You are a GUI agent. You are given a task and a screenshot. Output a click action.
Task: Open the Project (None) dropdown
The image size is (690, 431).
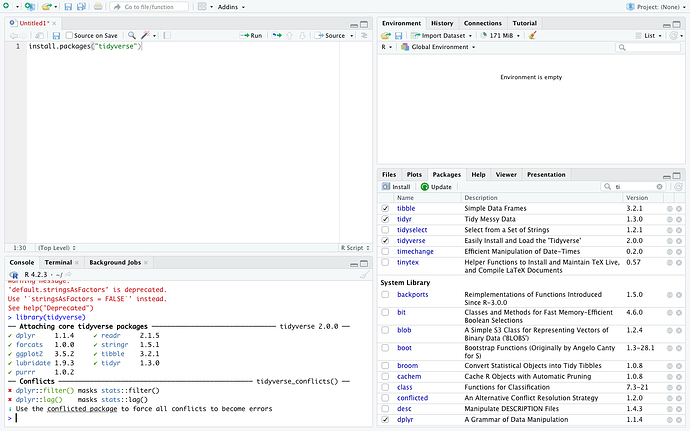pos(655,7)
